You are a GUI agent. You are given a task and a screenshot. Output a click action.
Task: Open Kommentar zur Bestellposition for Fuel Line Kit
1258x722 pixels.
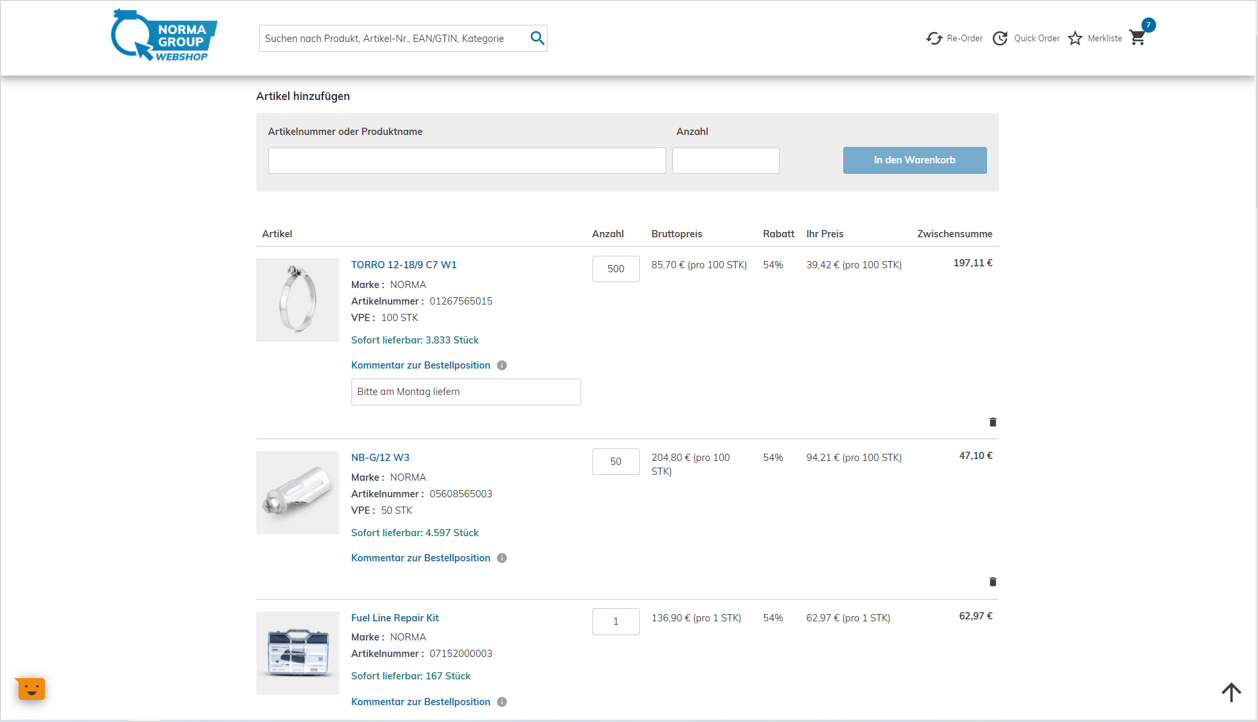(421, 702)
